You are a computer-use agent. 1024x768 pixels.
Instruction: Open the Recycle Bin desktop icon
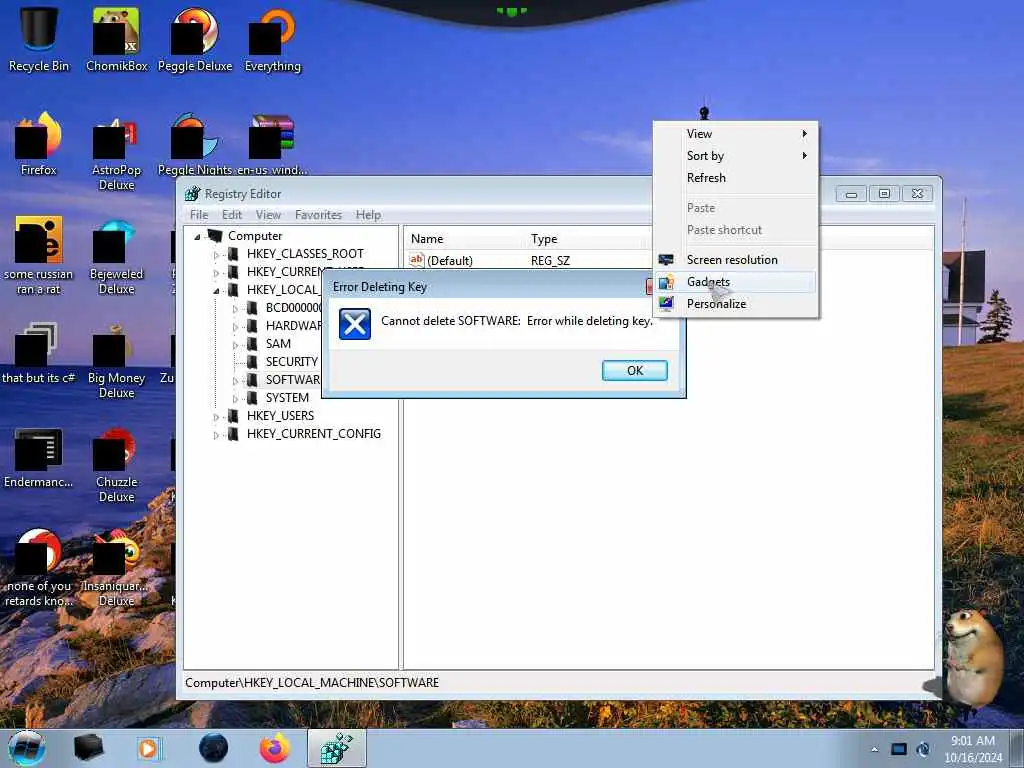point(39,39)
